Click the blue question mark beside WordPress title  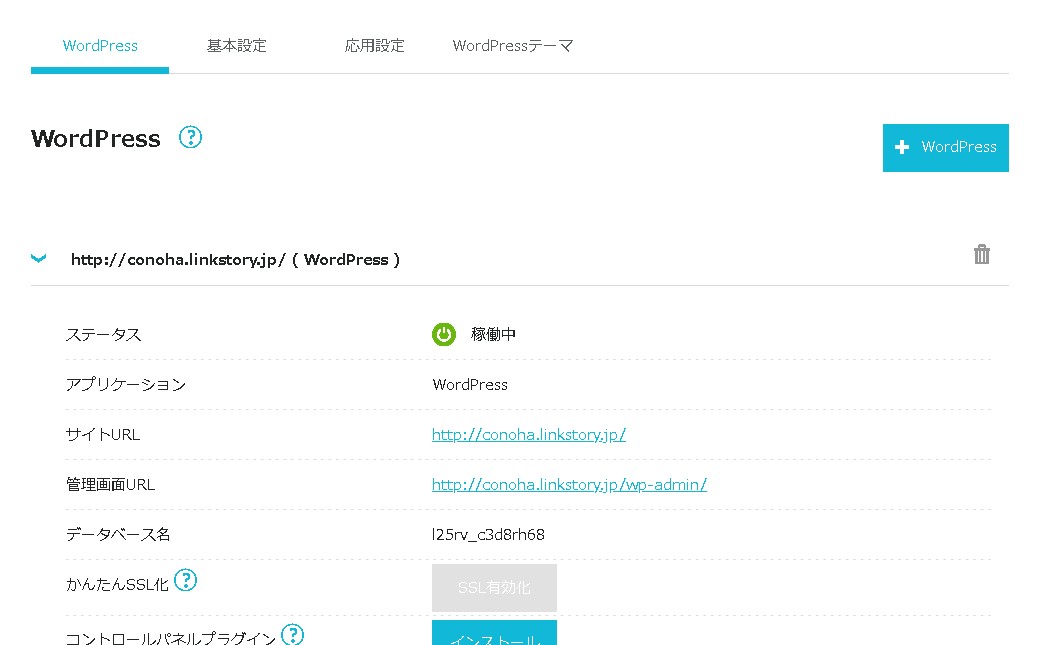[190, 137]
